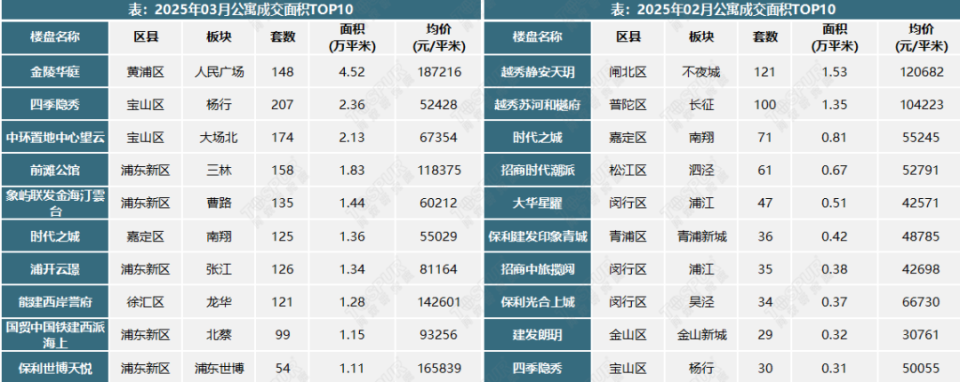Click the 中环置地中心望云 project name cell
The image size is (960, 382).
[54, 138]
